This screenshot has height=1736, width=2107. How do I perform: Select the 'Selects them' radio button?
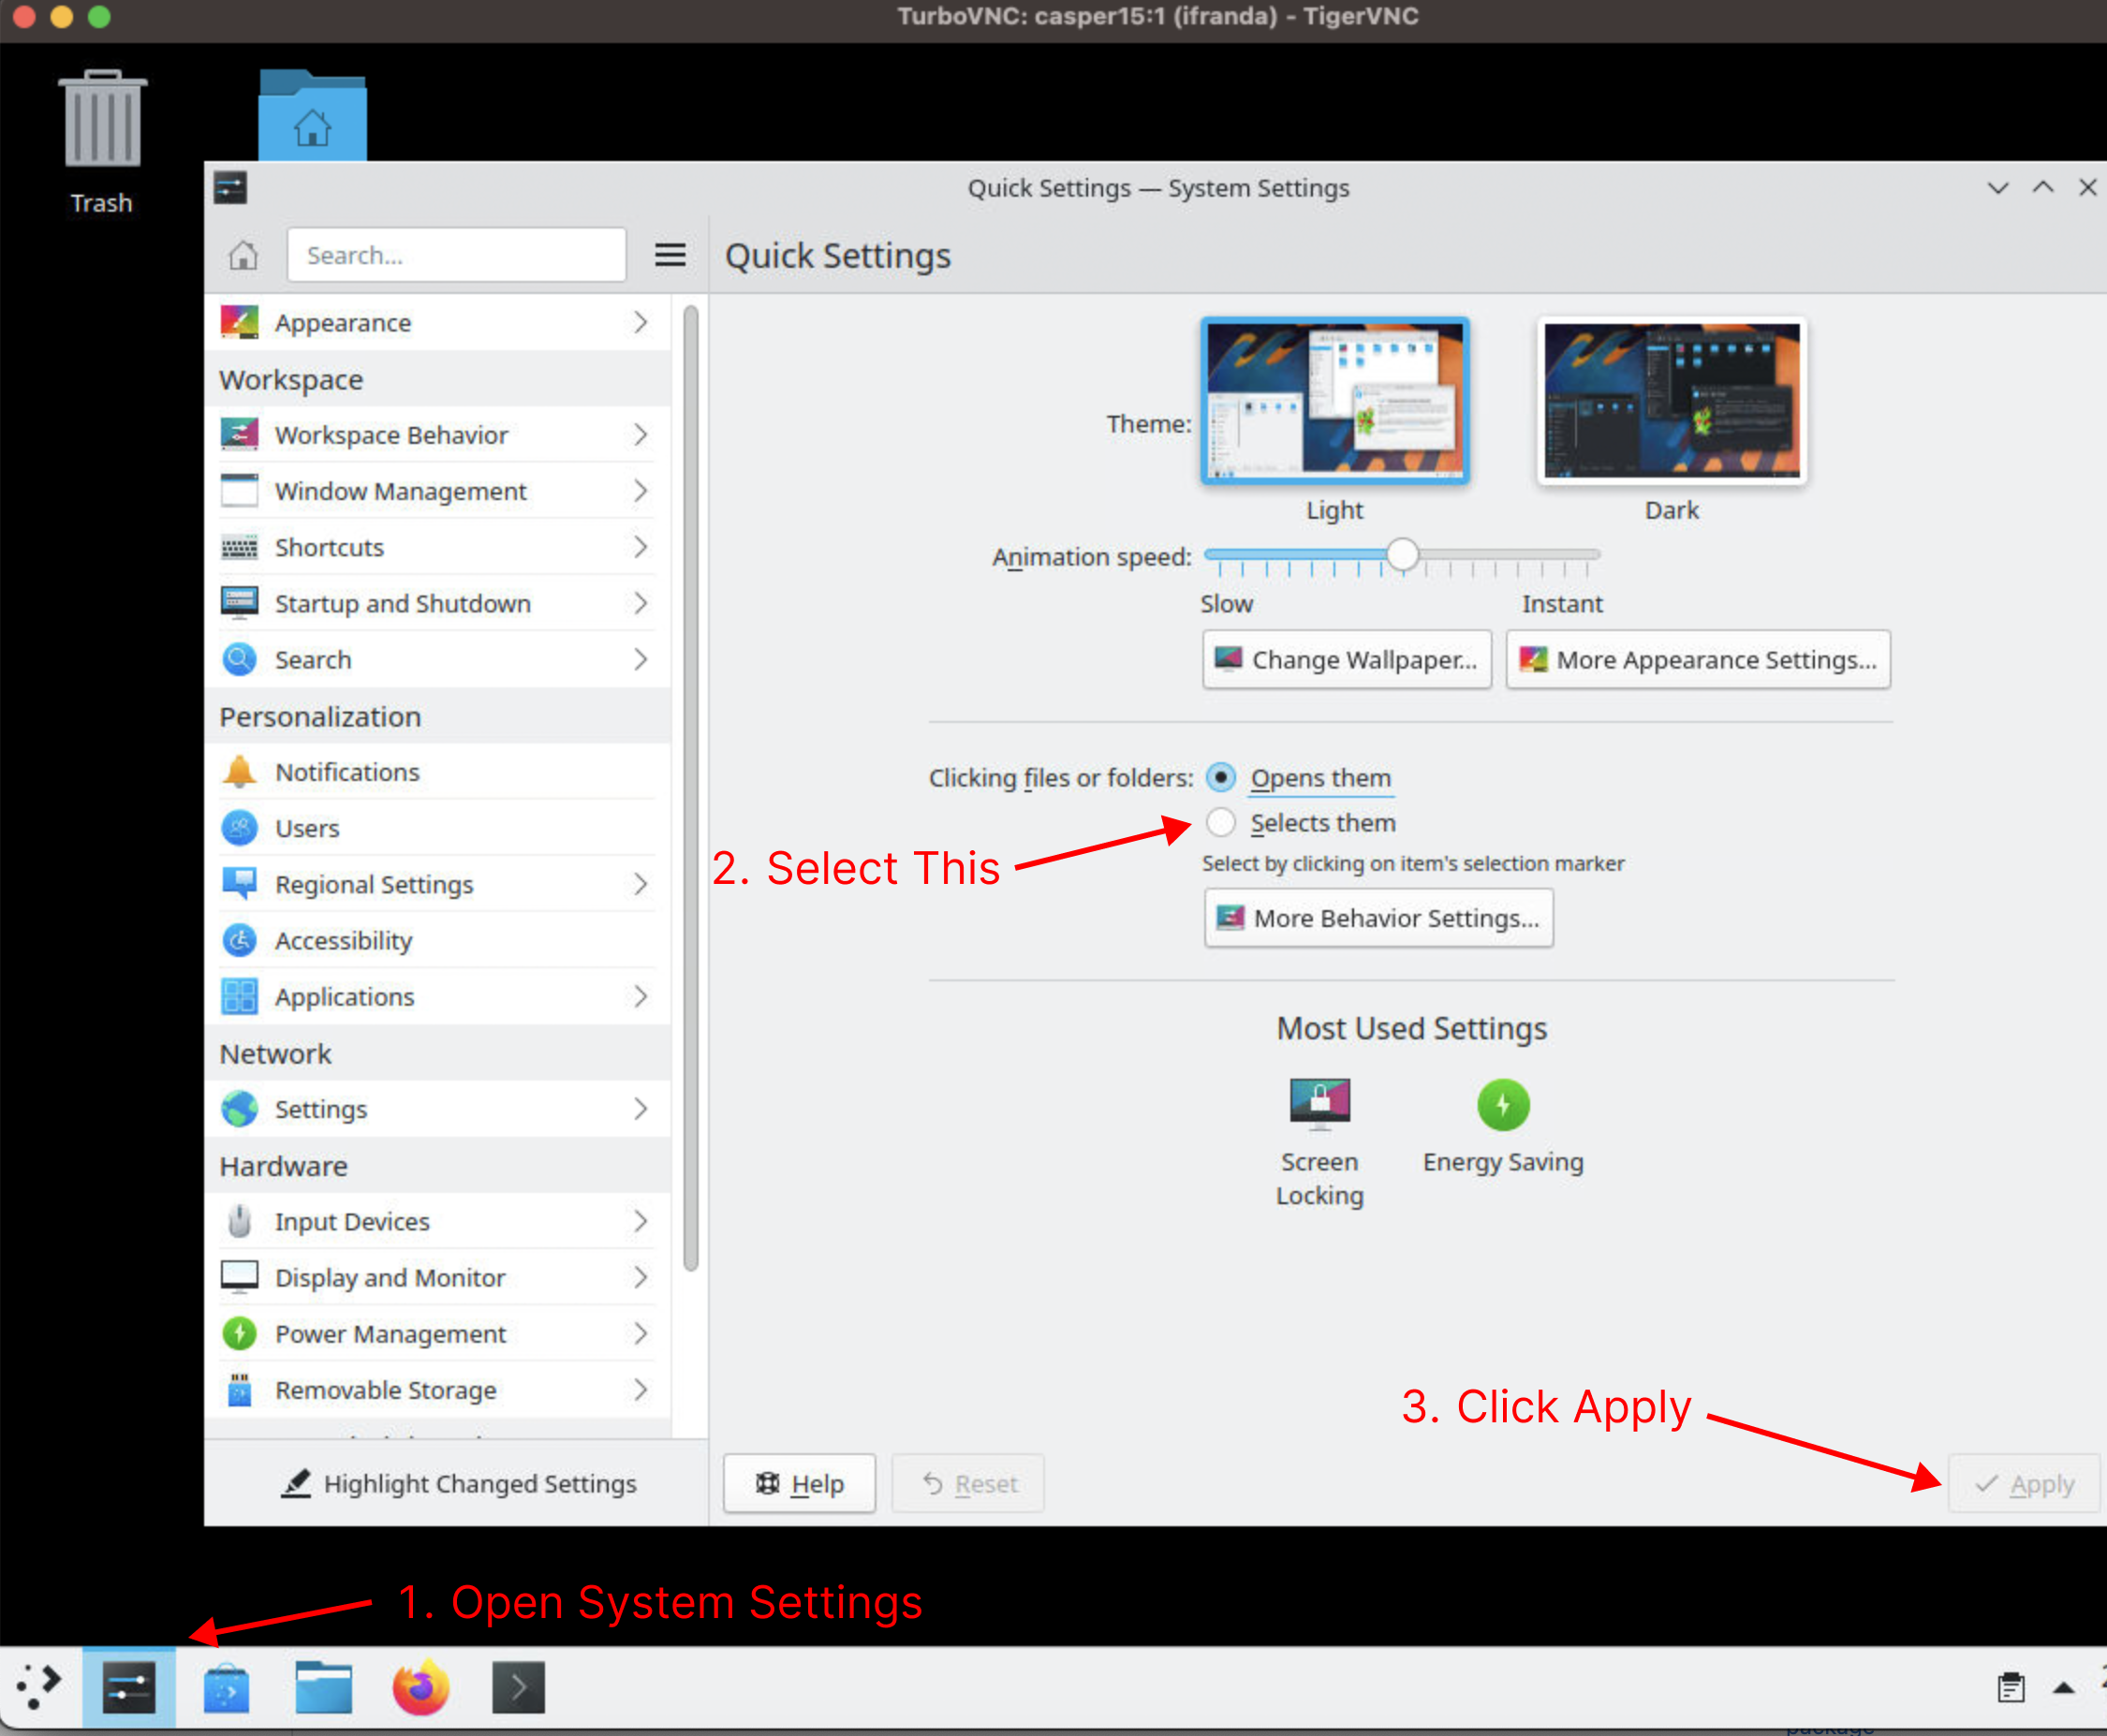click(x=1220, y=823)
